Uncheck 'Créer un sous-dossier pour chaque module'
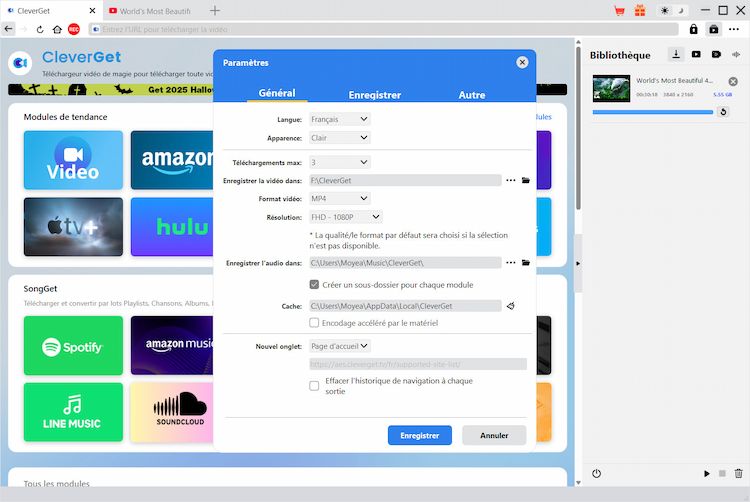750x502 pixels. (x=314, y=285)
